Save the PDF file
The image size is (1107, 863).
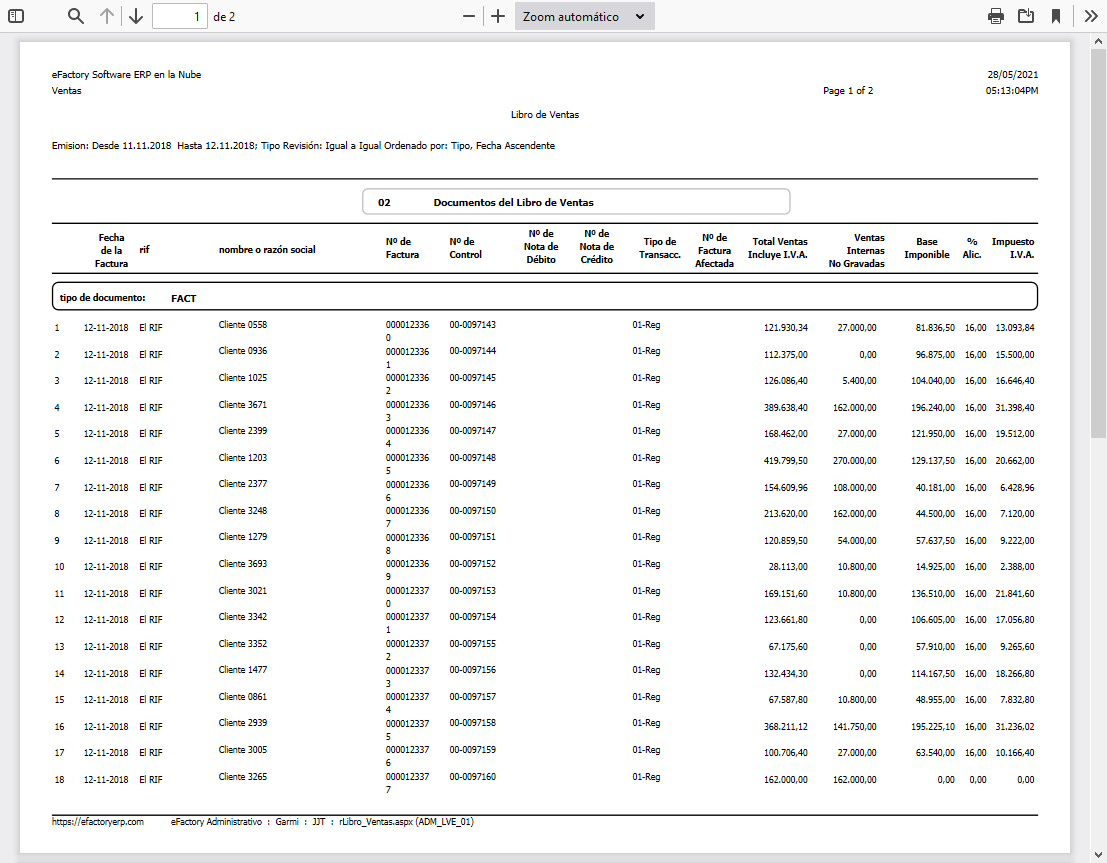point(1026,16)
